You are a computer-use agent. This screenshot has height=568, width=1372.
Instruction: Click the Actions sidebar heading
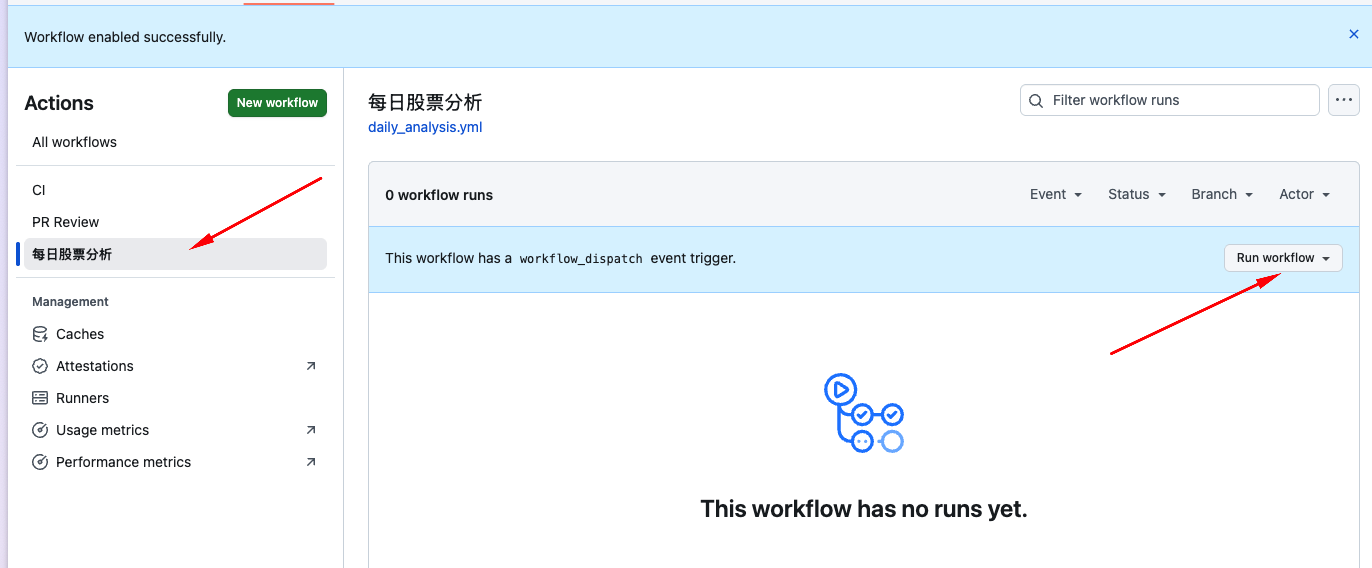[59, 103]
